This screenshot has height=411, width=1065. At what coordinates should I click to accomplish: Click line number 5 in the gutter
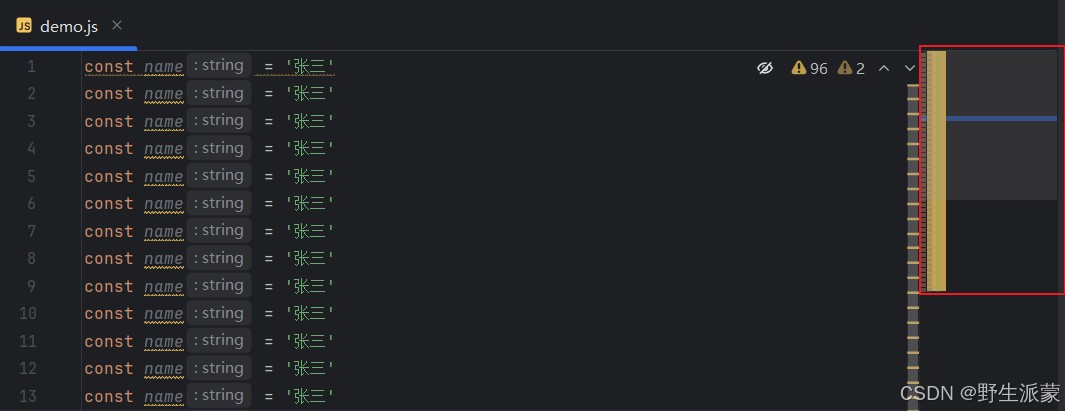(31, 176)
